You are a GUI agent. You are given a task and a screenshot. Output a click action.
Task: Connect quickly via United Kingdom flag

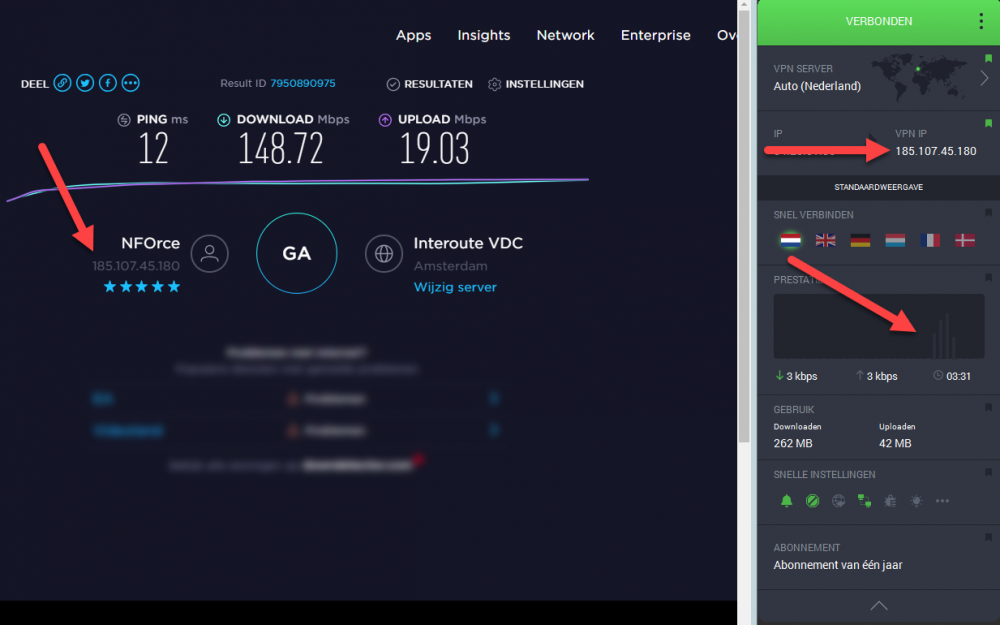pos(825,240)
